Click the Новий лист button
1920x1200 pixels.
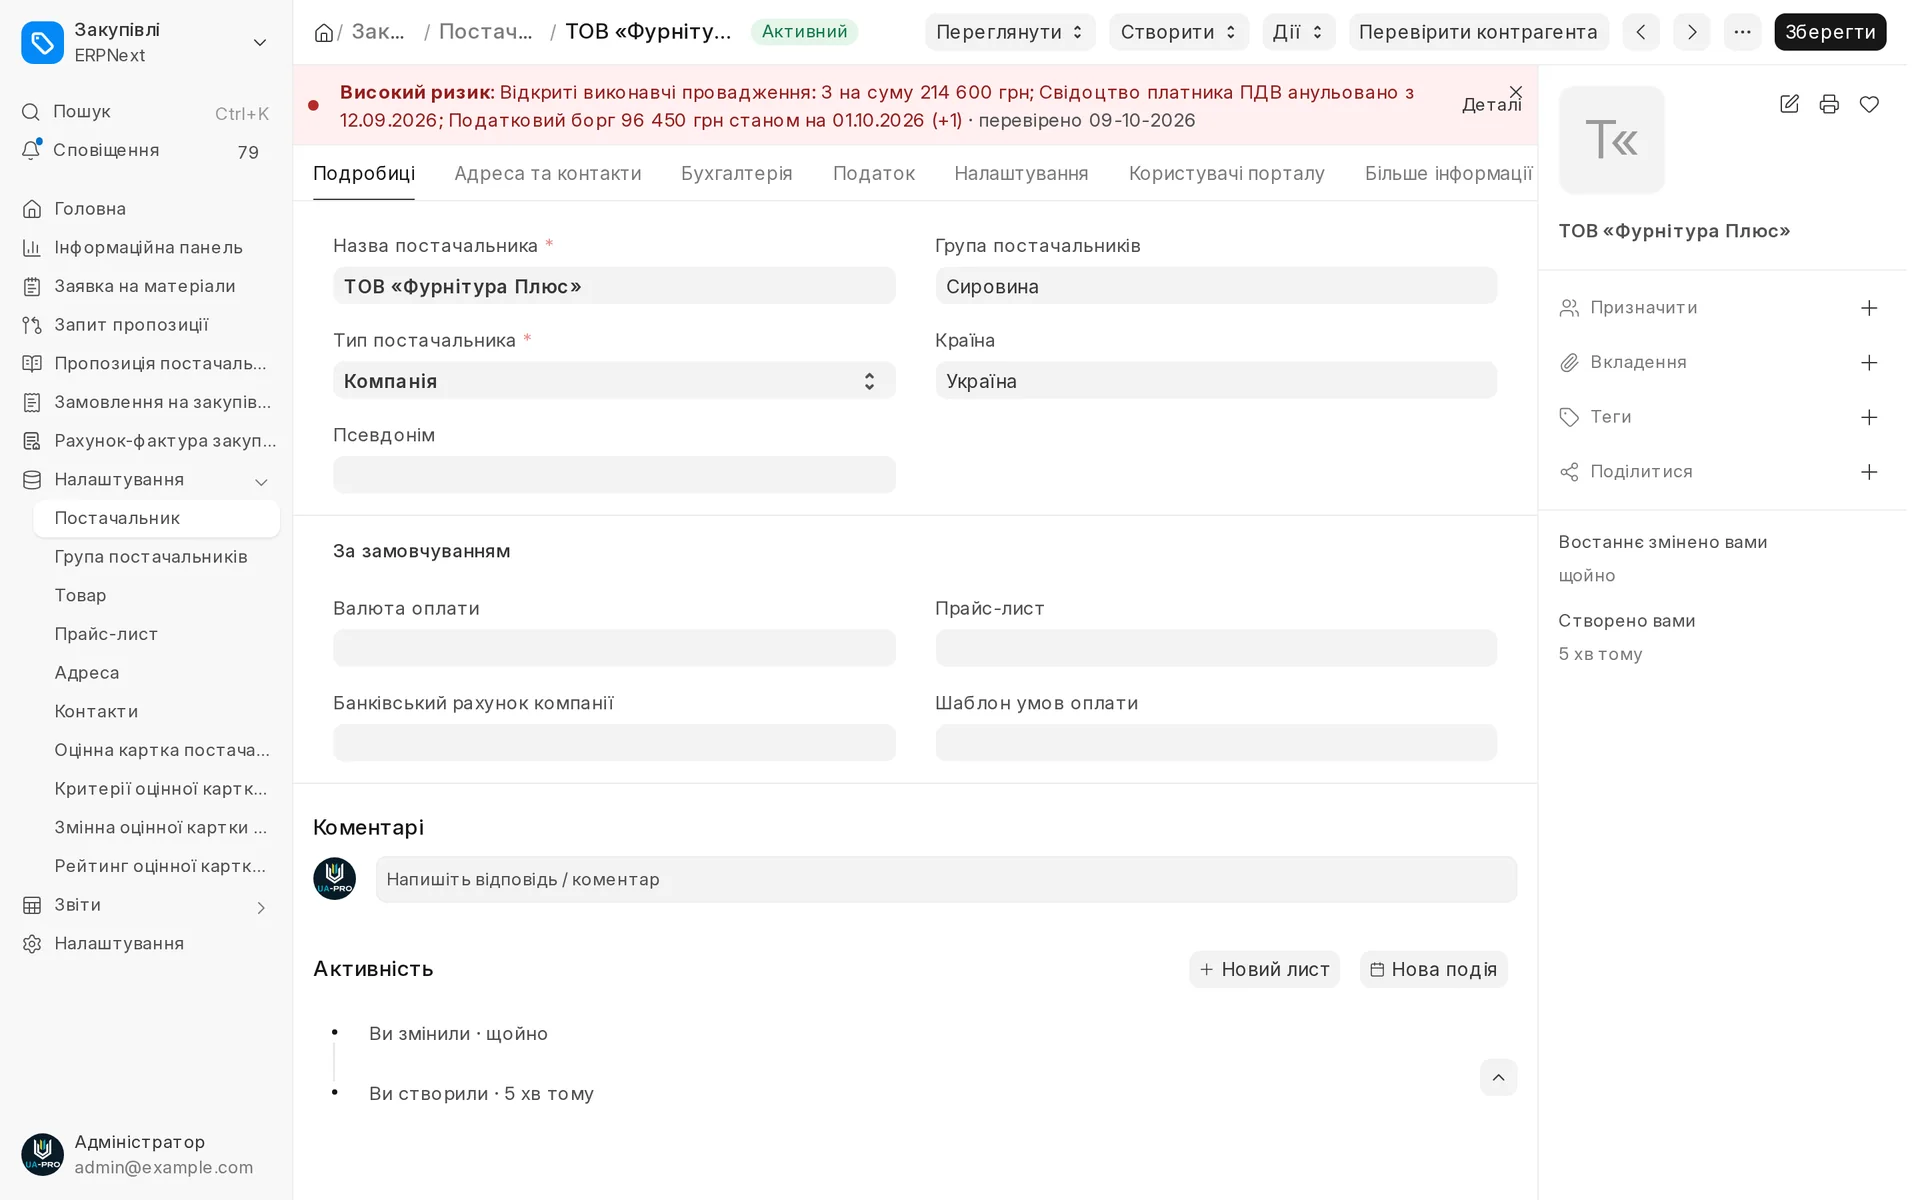point(1264,969)
